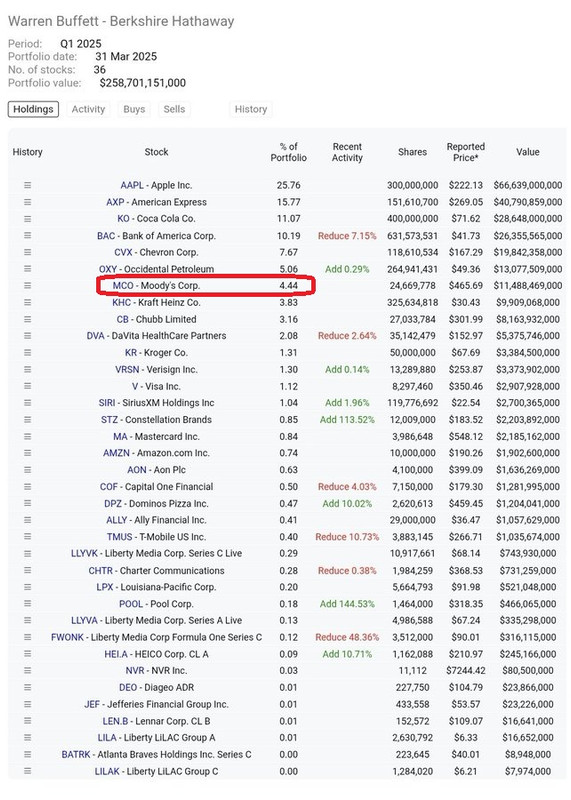Image resolution: width=571 pixels, height=800 pixels.
Task: Open history icon for Pool Corp. row
Action: pos(28,604)
